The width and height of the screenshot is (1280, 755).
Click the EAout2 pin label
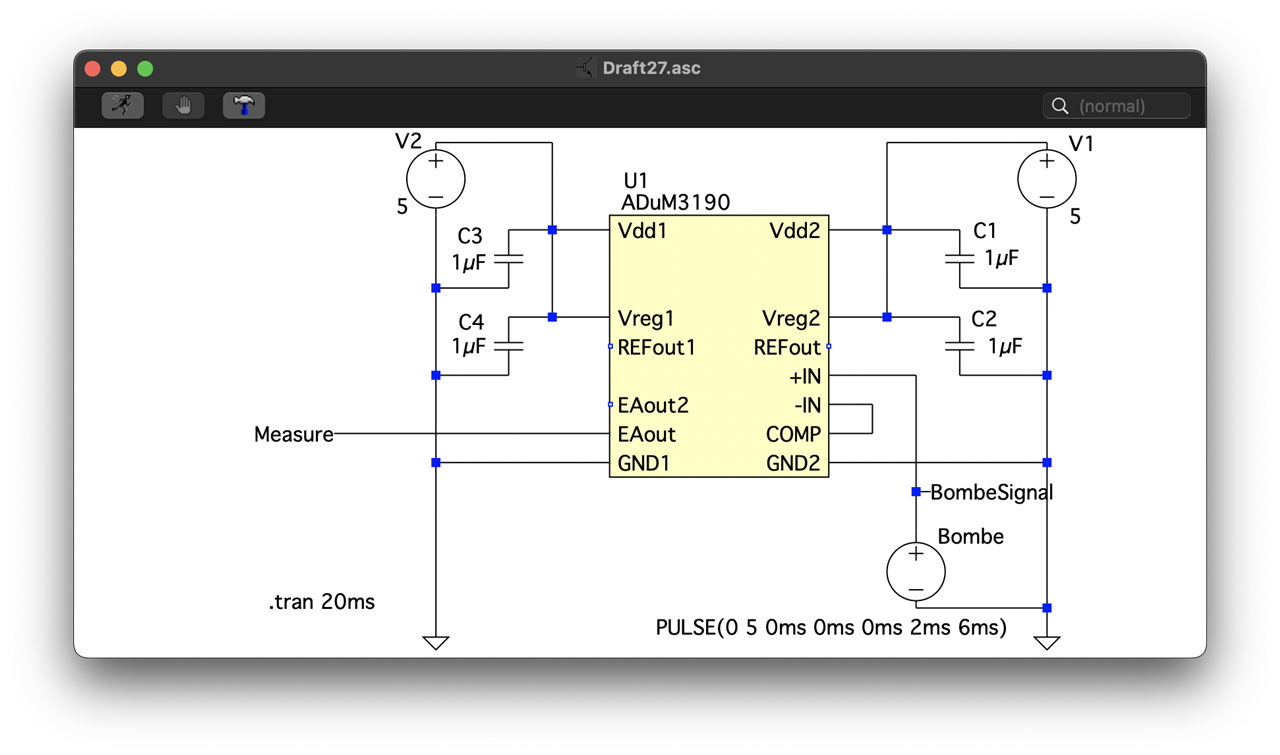(x=653, y=405)
